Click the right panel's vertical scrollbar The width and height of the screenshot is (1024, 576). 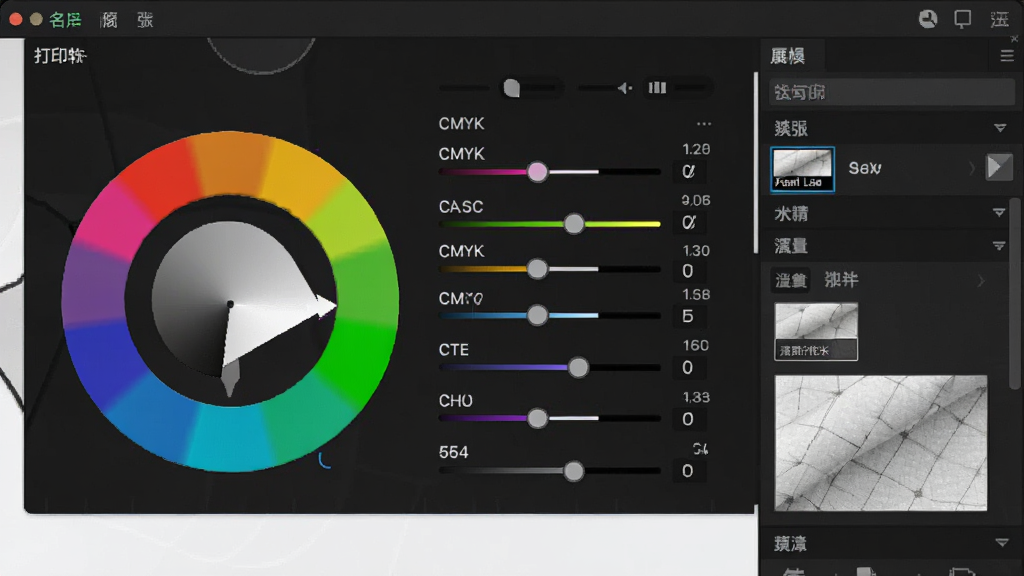[1013, 294]
